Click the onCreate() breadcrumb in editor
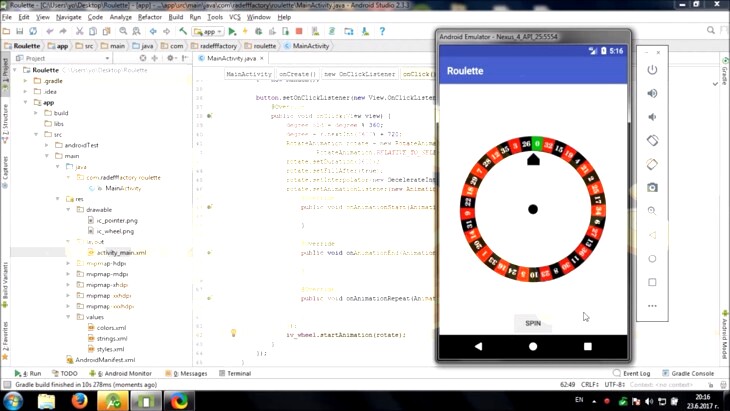730x411 pixels. (x=297, y=74)
